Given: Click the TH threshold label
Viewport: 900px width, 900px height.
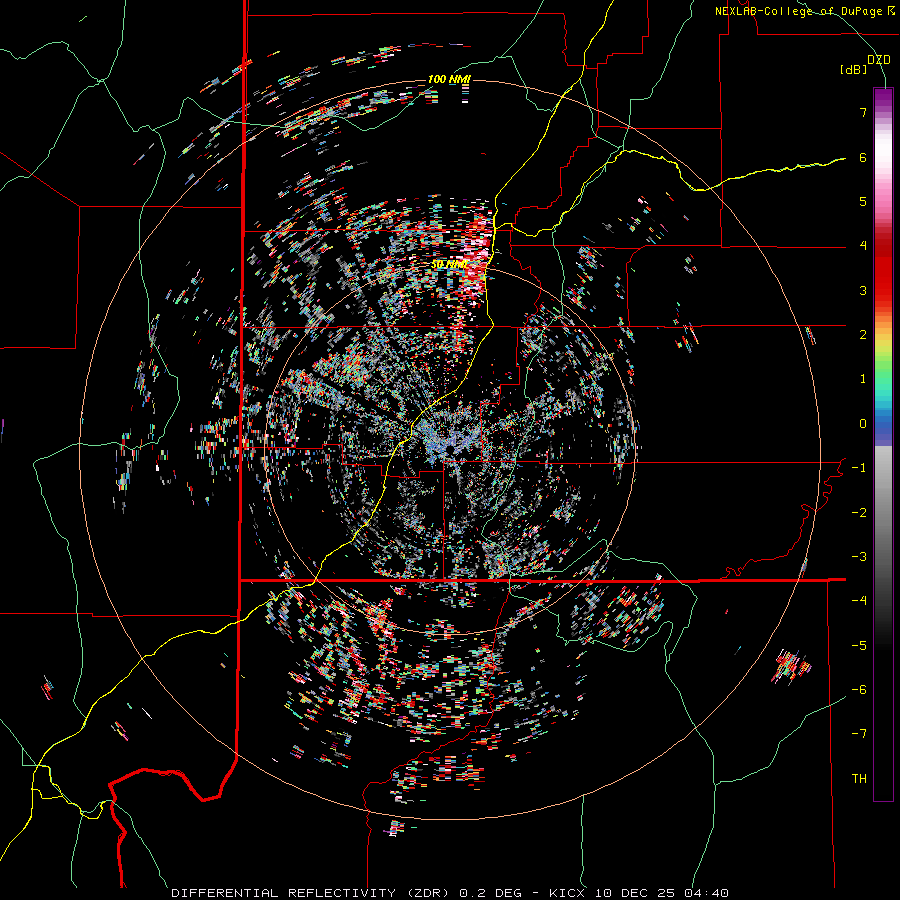Looking at the screenshot, I should (x=859, y=779).
